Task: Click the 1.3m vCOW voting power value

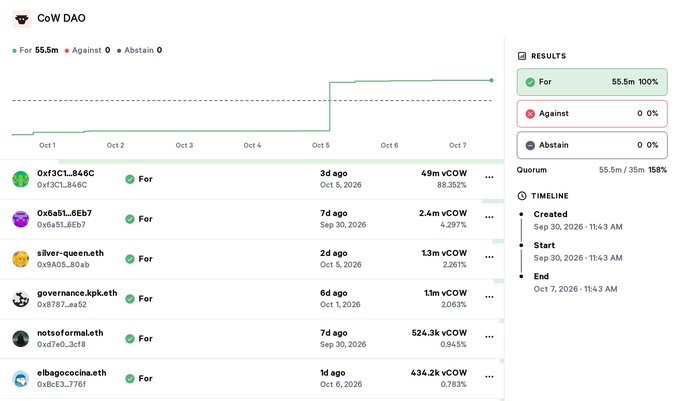Action: 444,253
